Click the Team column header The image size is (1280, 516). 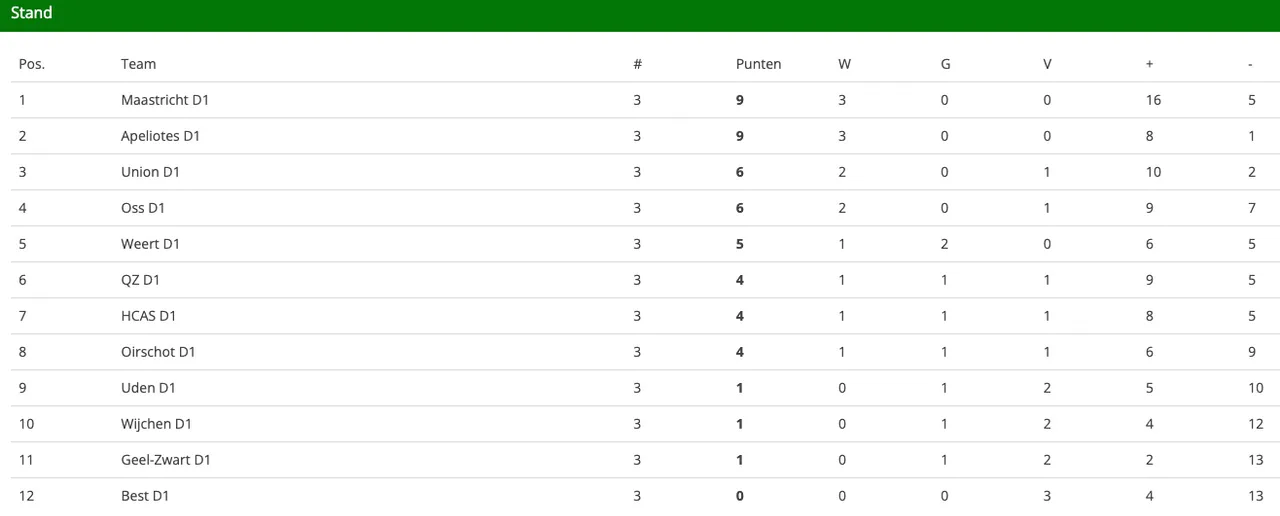139,64
